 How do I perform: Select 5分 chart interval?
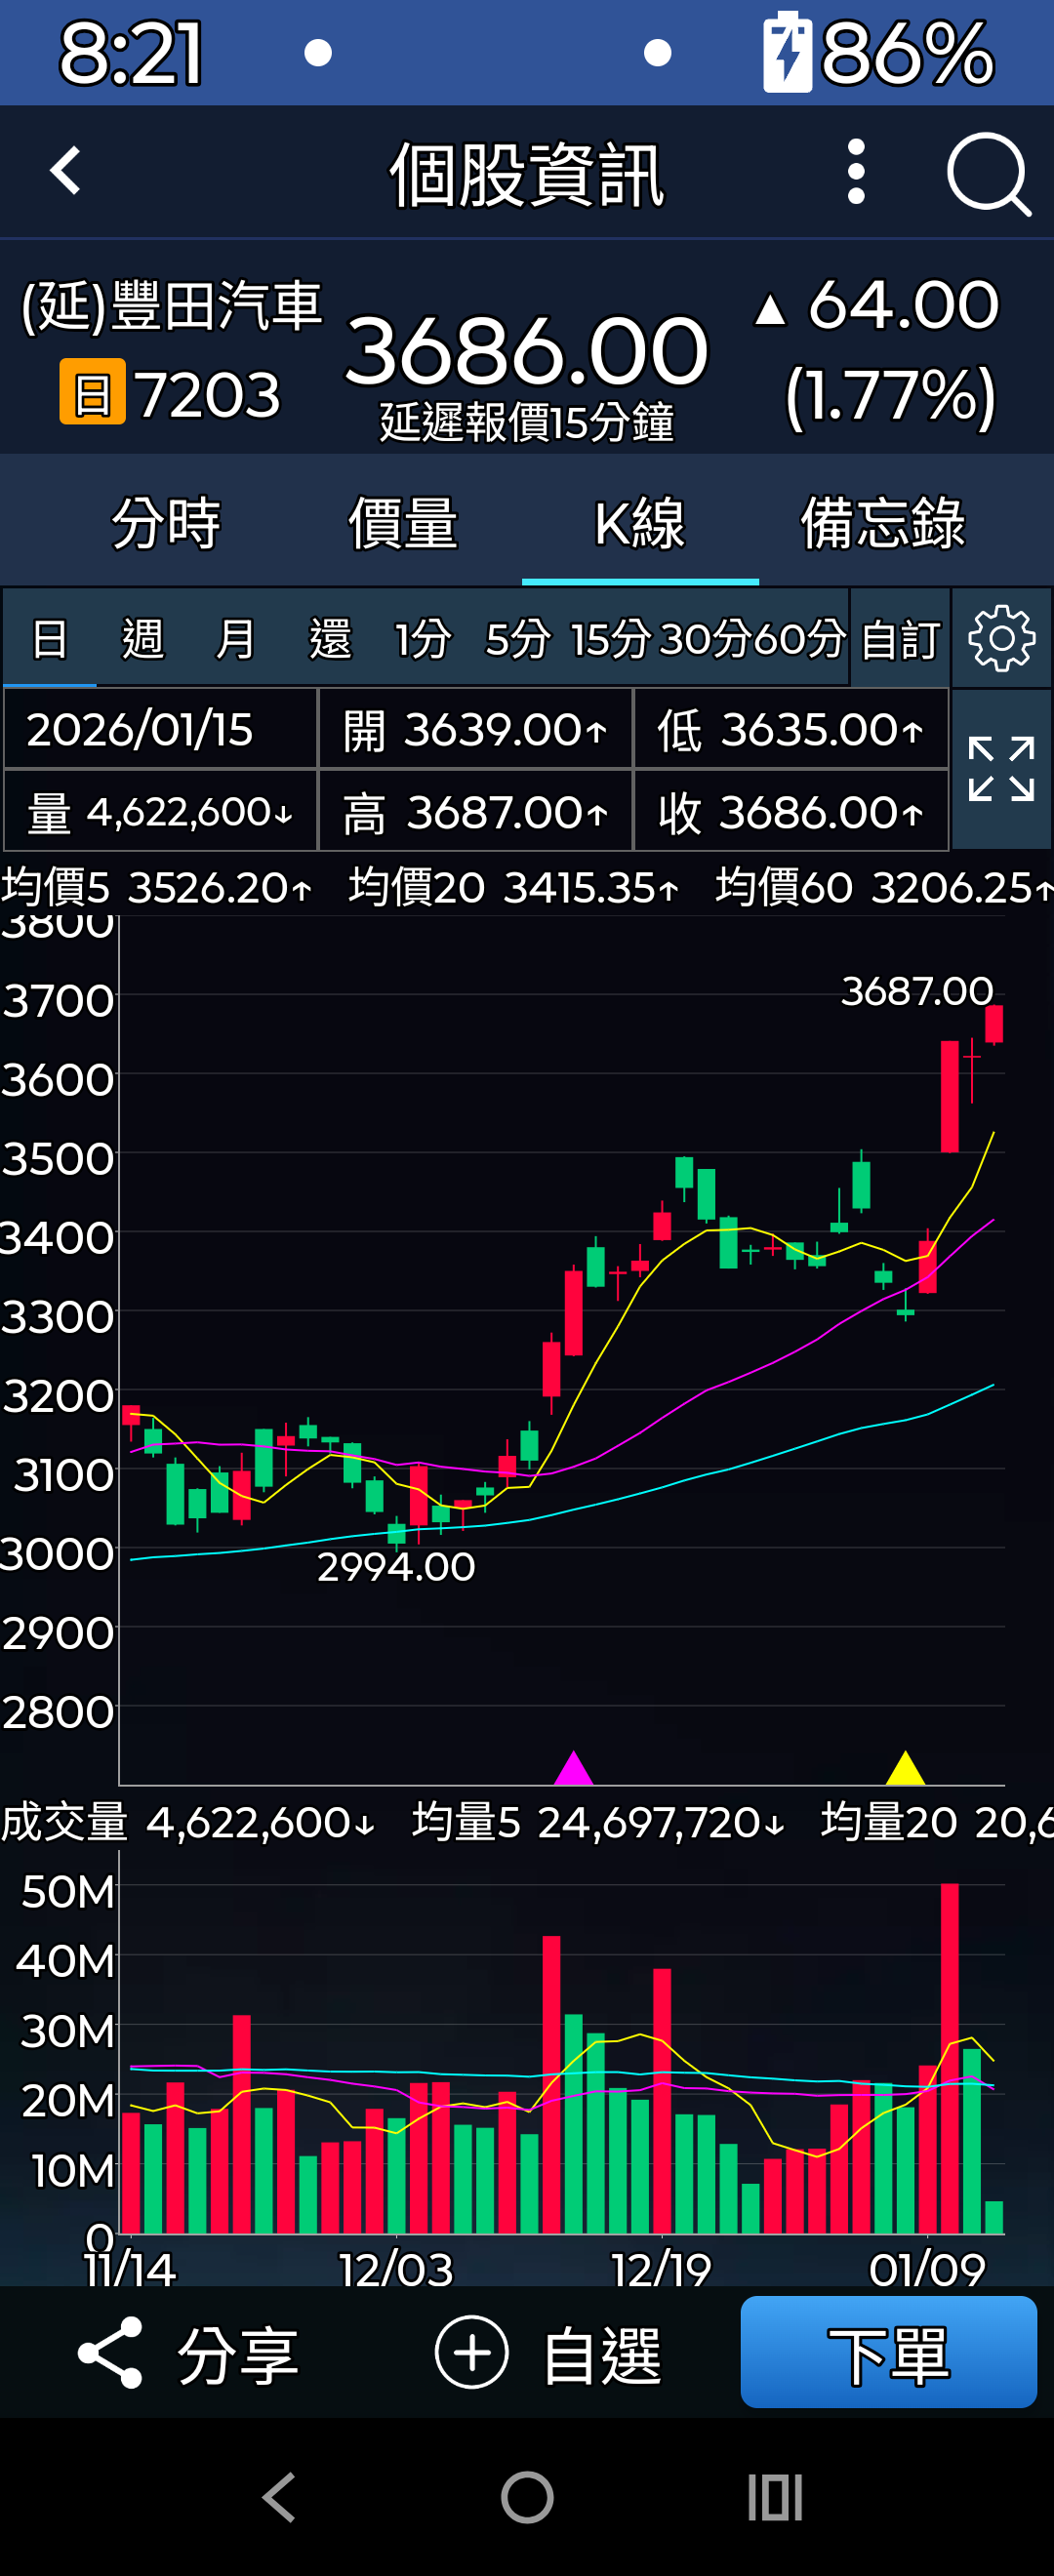pyautogui.click(x=517, y=638)
